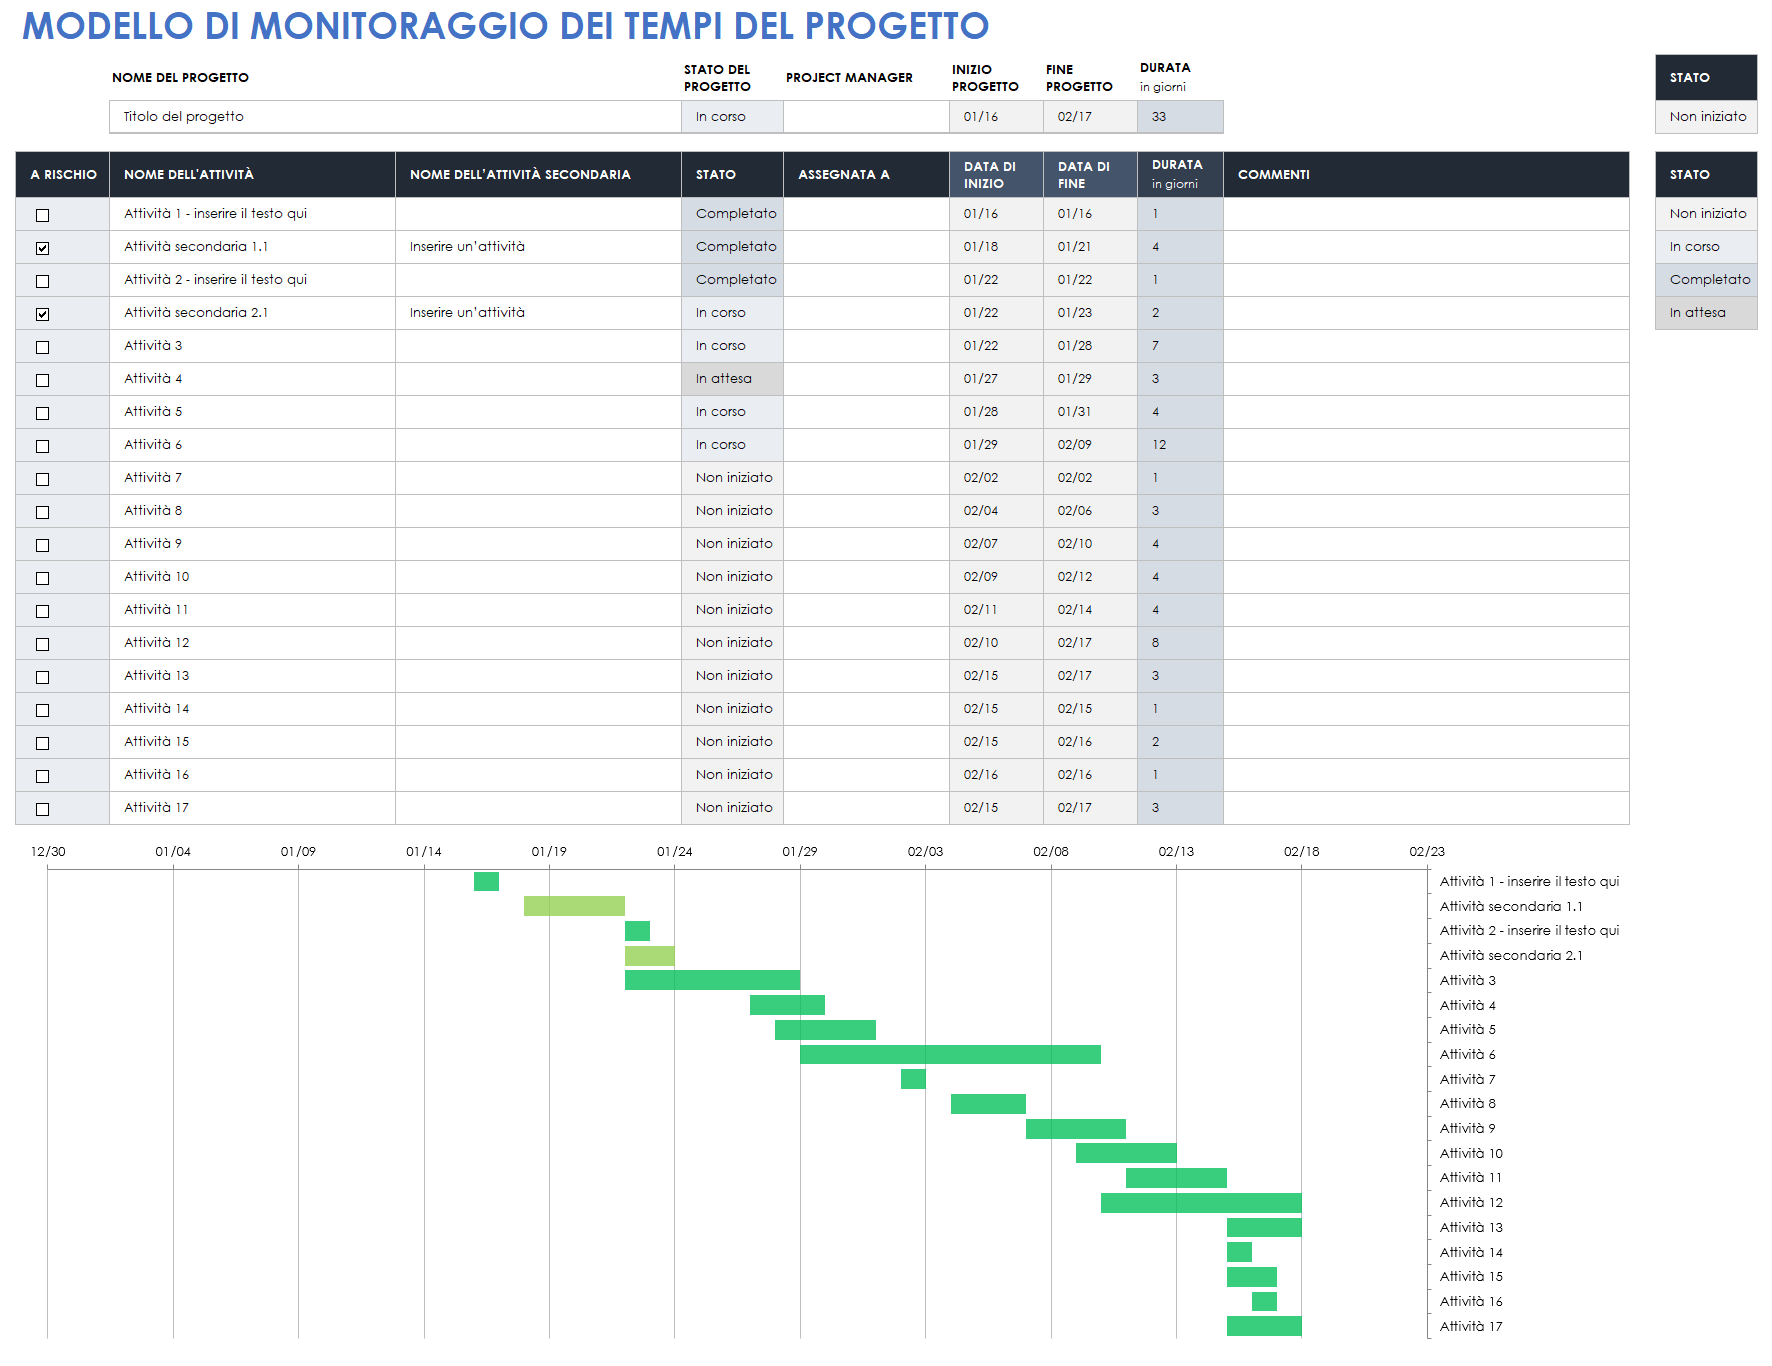1772x1366 pixels.
Task: Select project start date 01/16 cell
Action: [996, 117]
